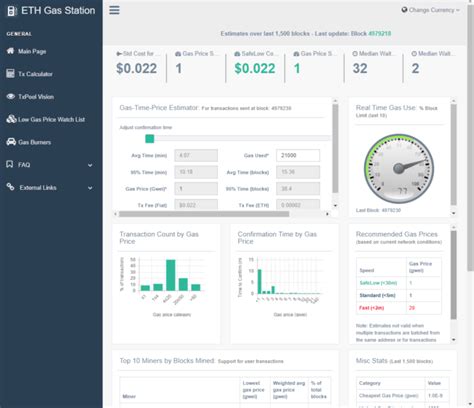
Task: Click the Avg Time (blocks) field
Action: [298, 172]
